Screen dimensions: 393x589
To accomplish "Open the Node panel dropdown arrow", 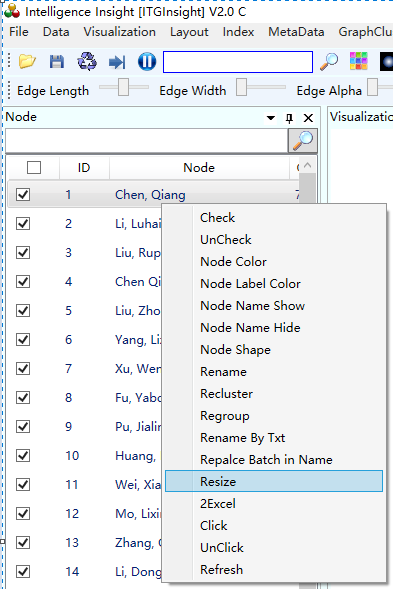I will click(x=271, y=118).
